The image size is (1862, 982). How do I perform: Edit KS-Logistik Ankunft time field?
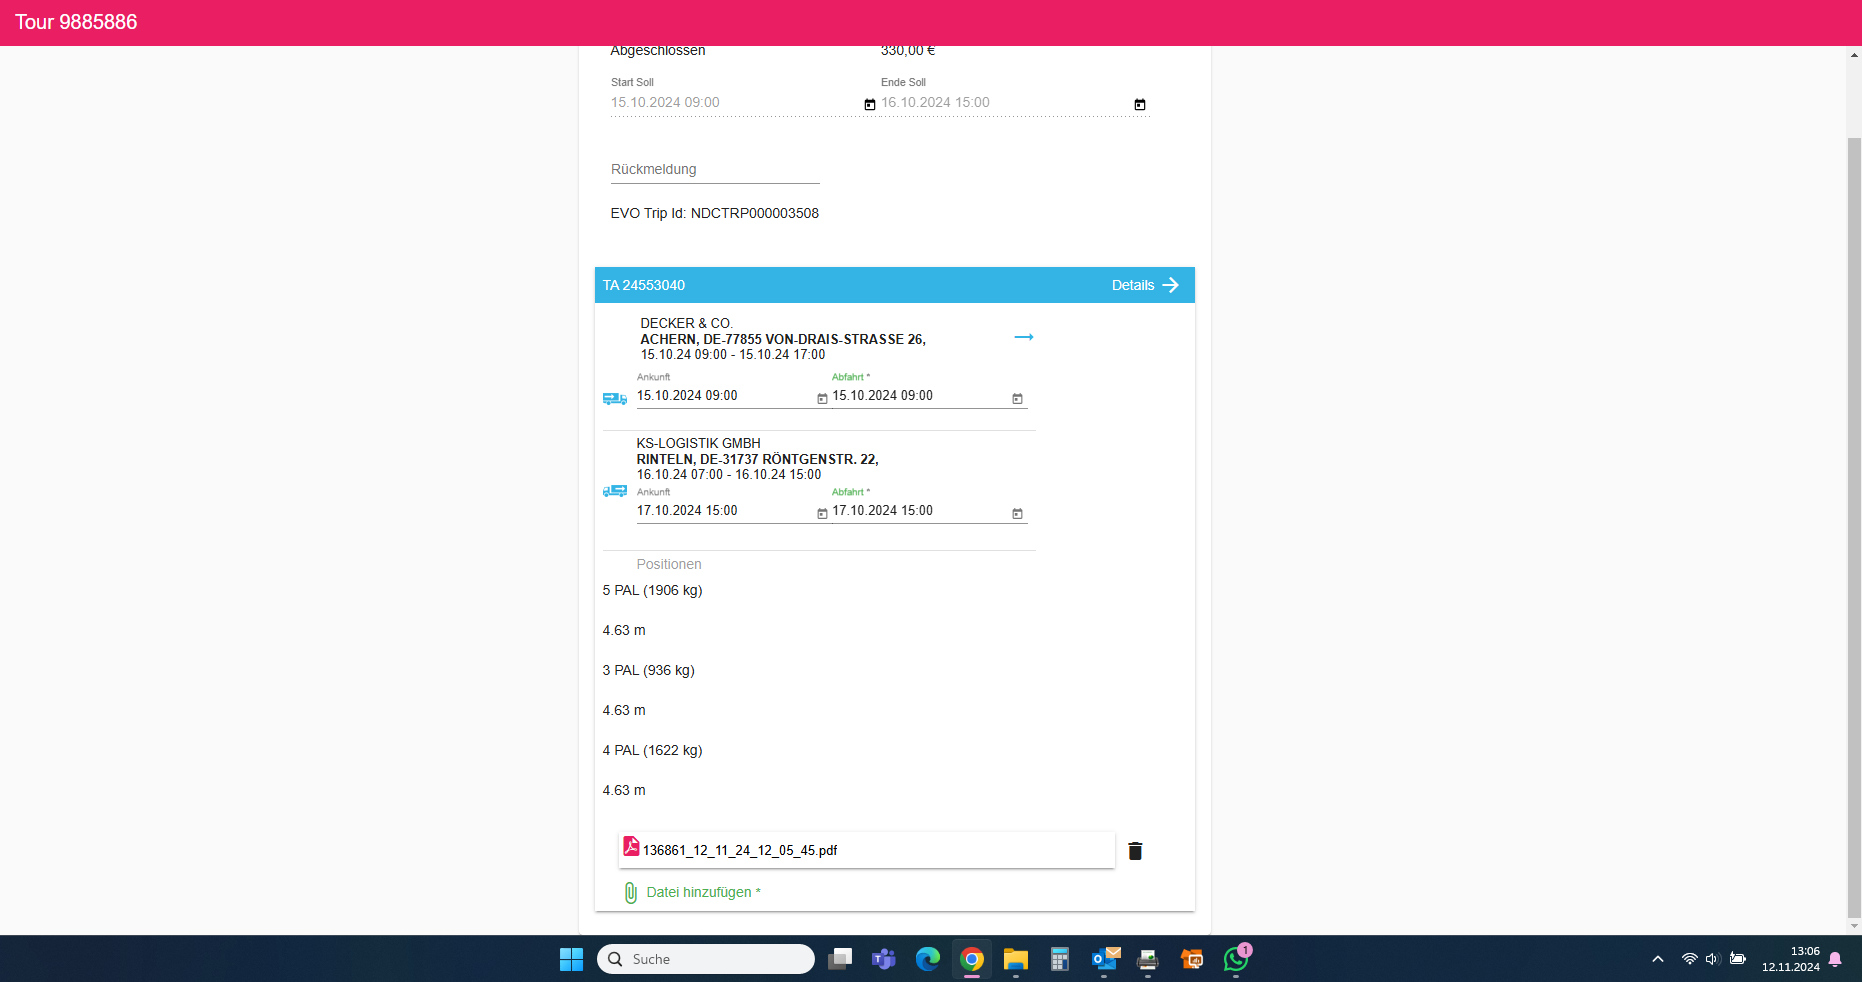coord(725,511)
